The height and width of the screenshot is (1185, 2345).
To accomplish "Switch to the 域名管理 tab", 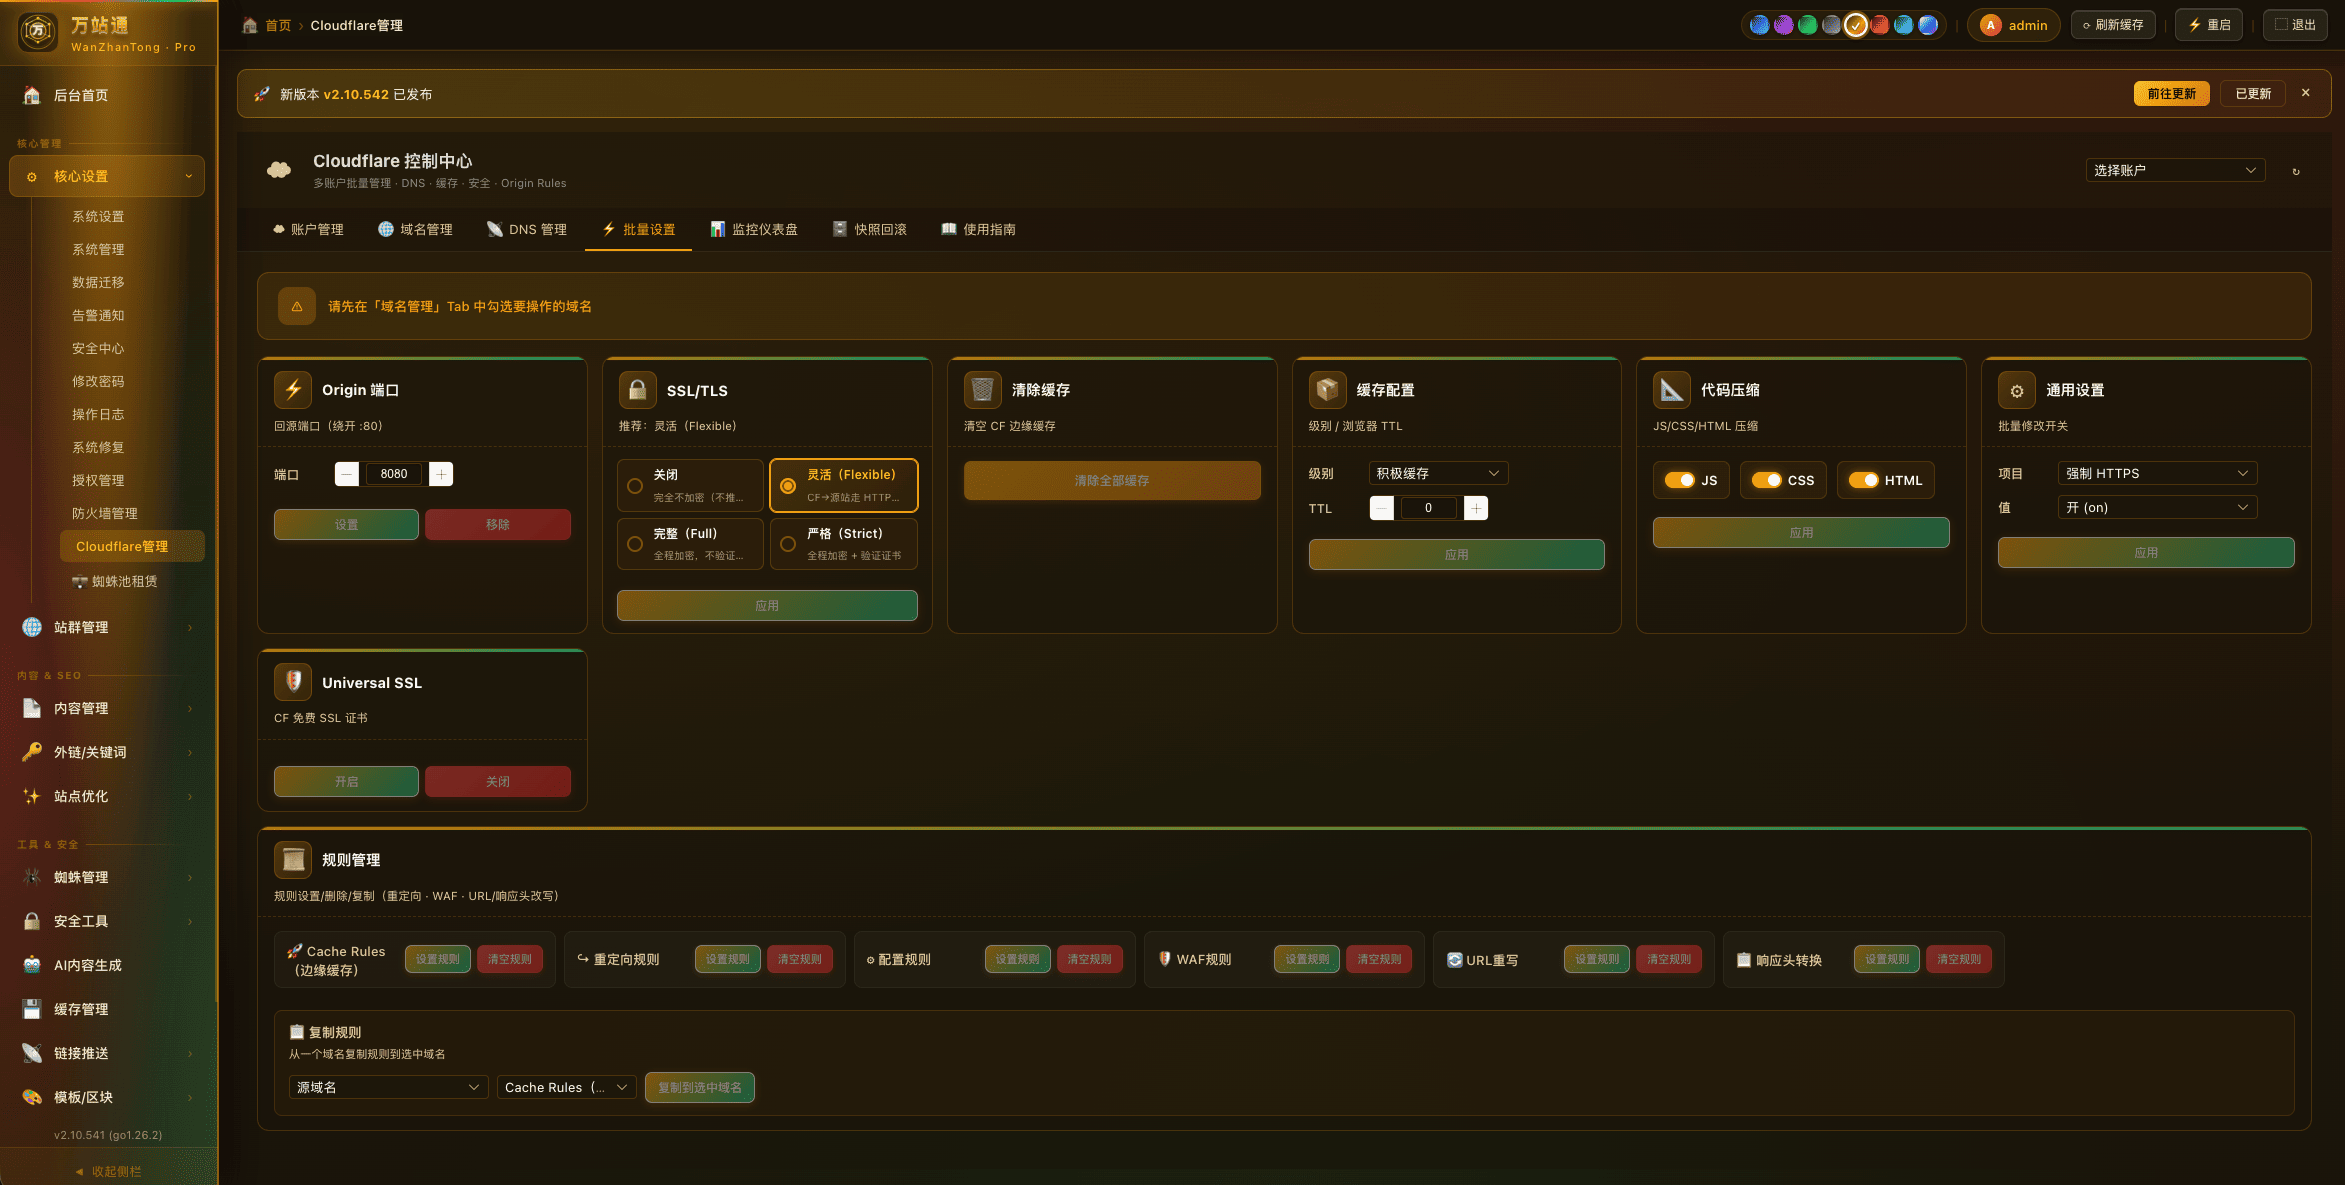I will (415, 229).
